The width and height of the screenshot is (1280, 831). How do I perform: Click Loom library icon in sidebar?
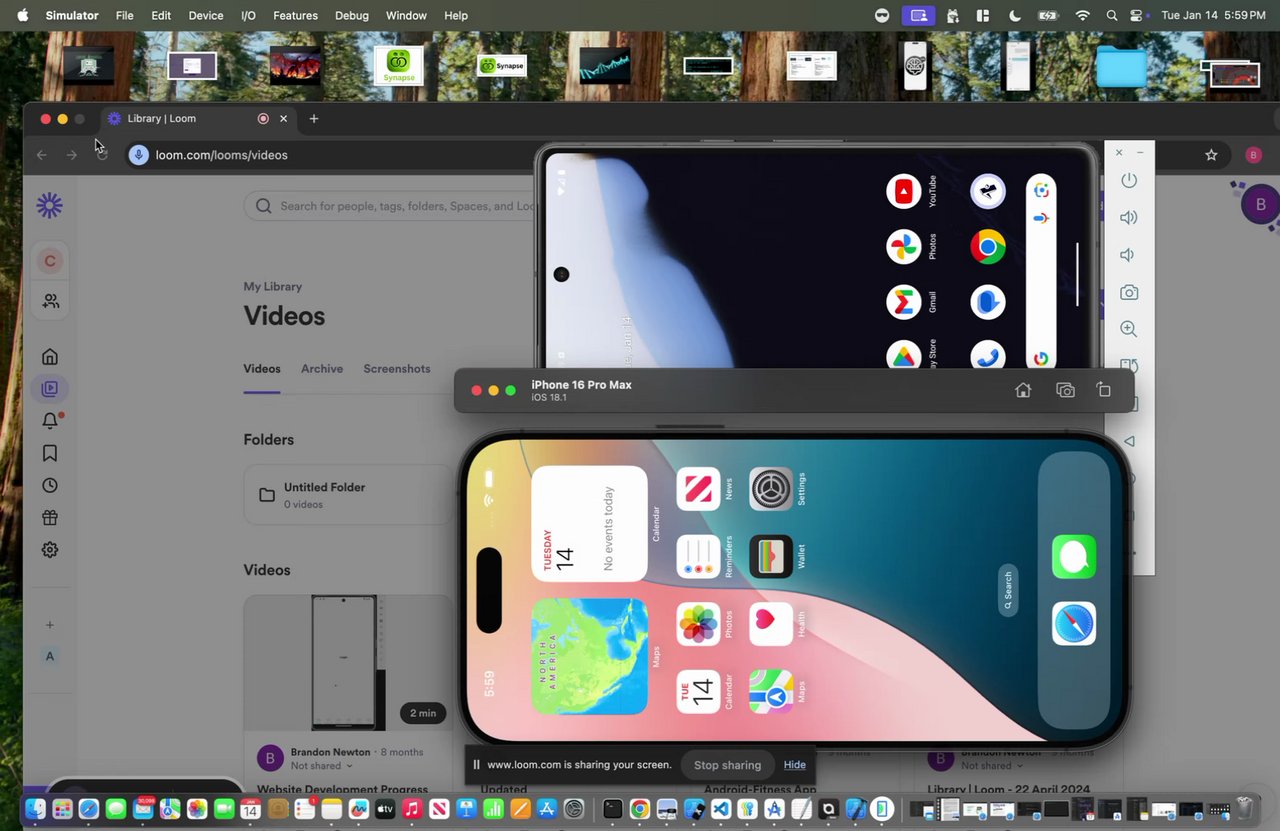(x=50, y=389)
